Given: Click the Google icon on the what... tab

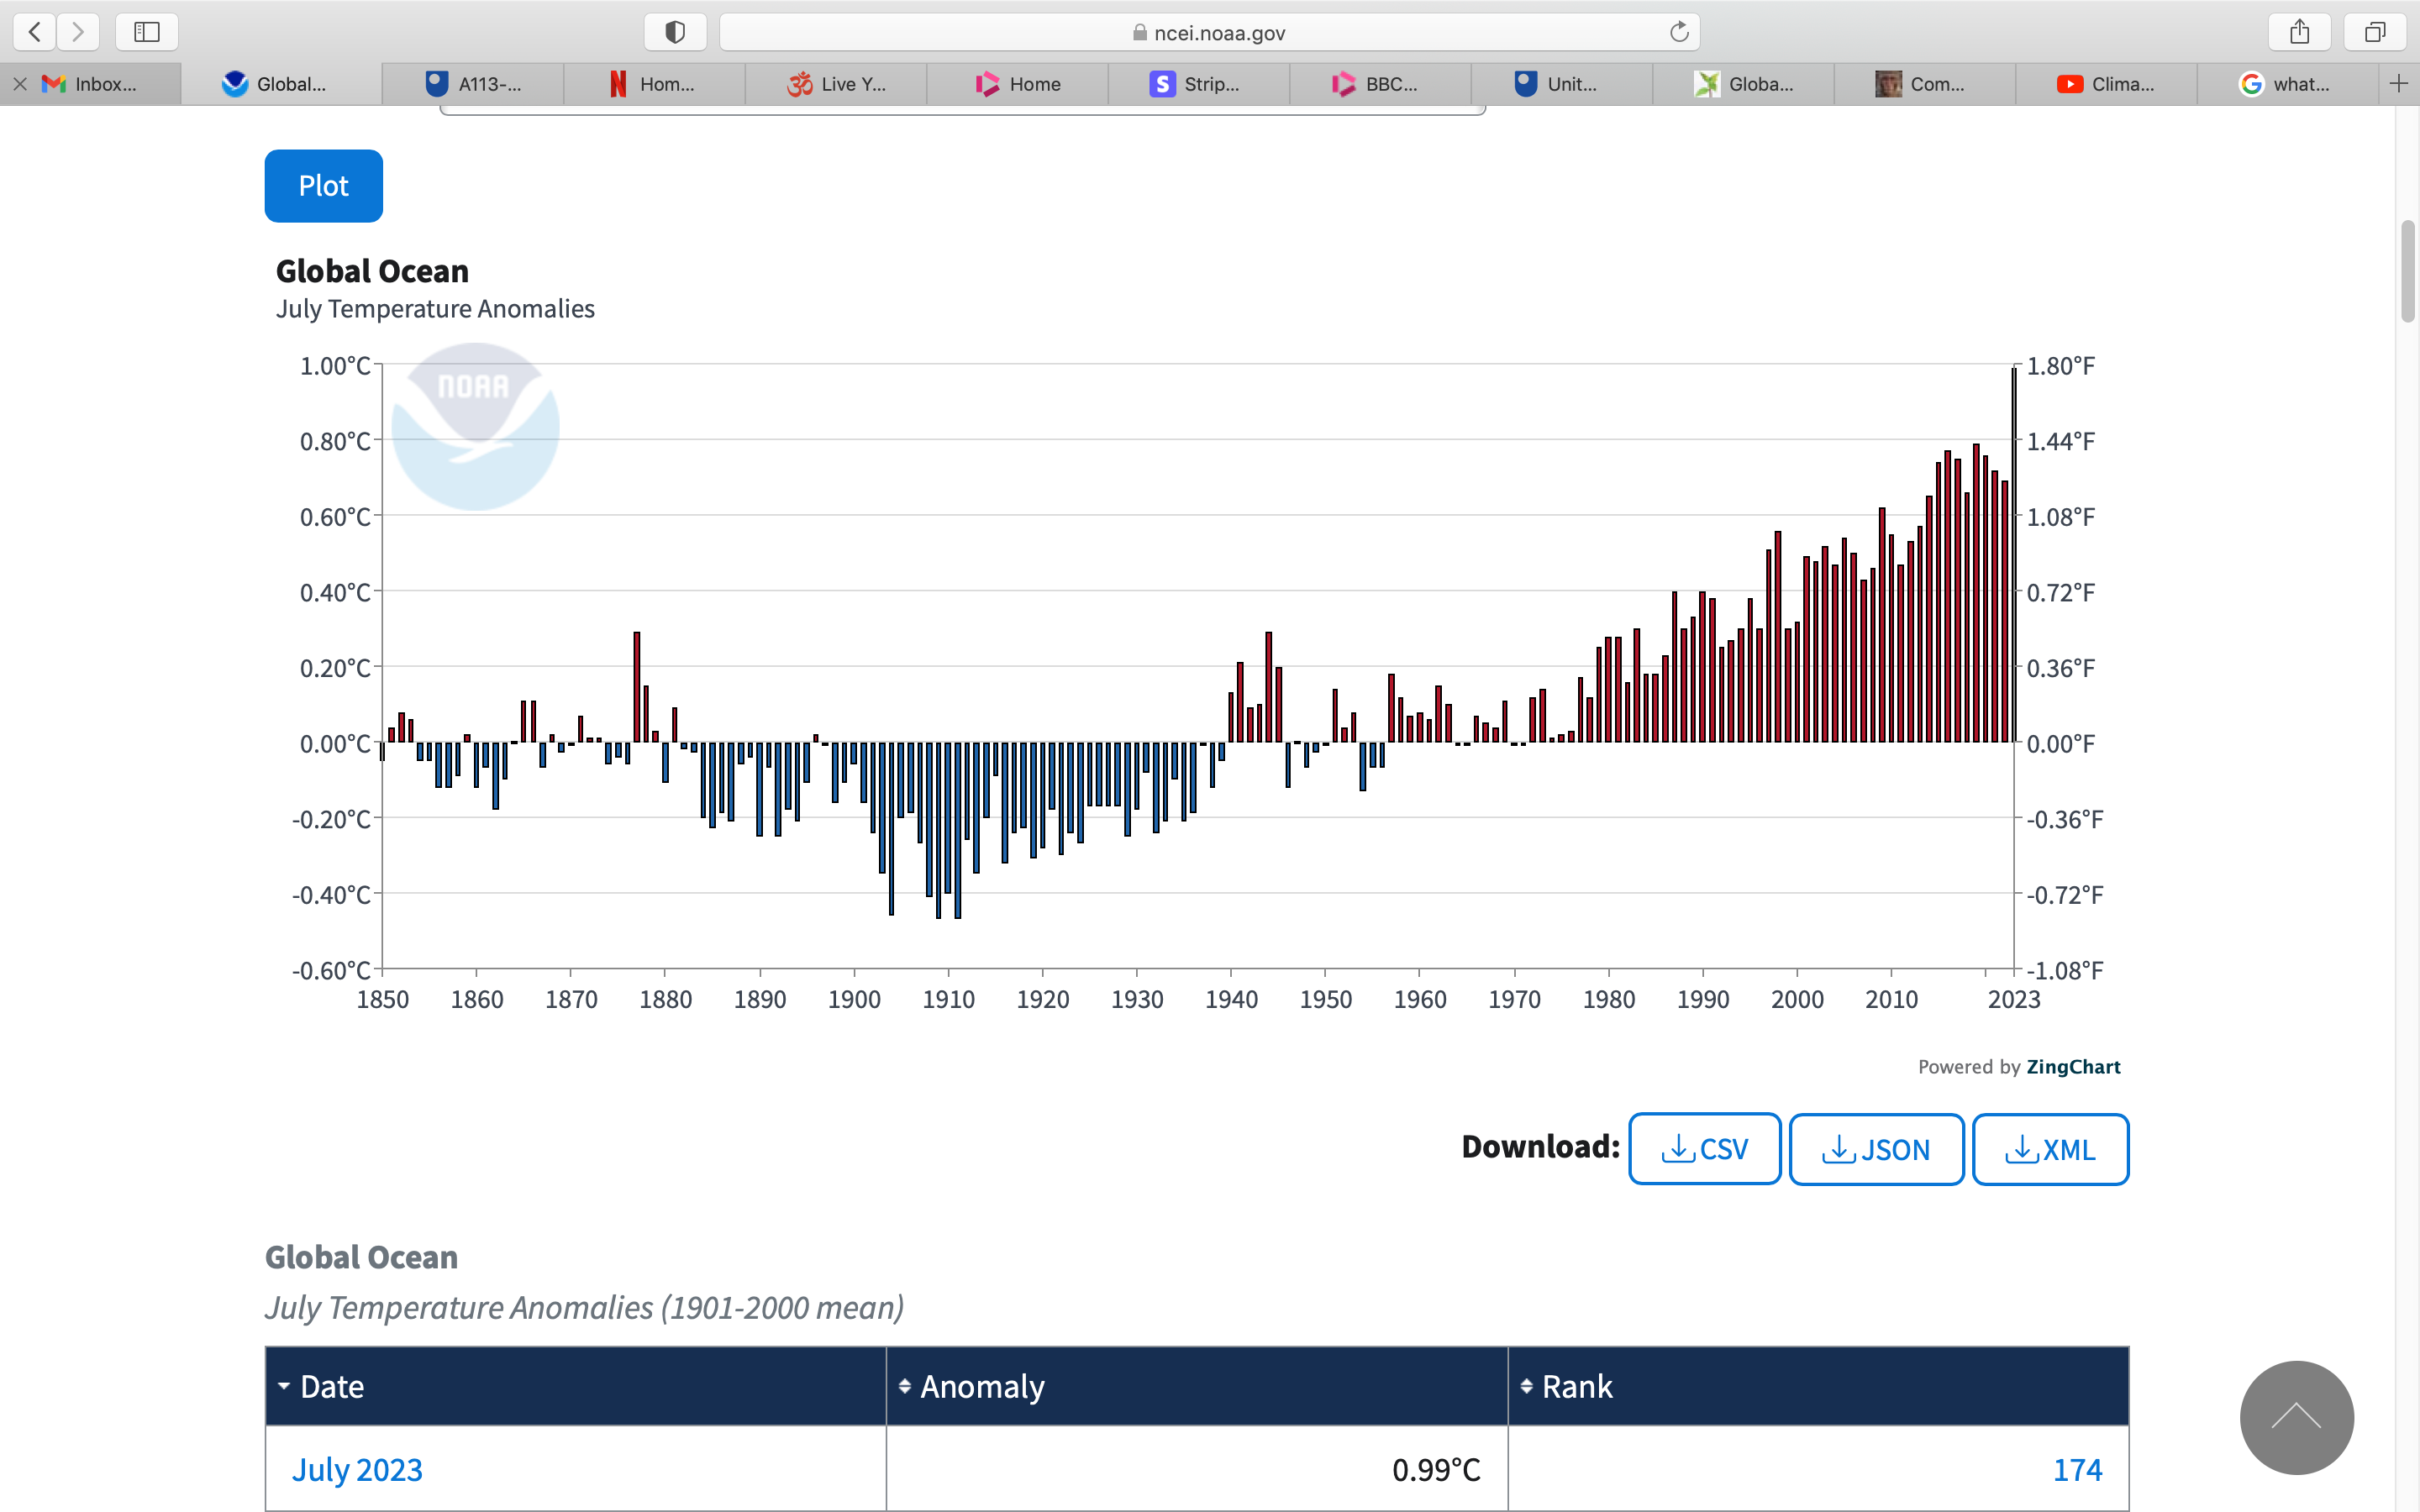Looking at the screenshot, I should click(x=2251, y=84).
